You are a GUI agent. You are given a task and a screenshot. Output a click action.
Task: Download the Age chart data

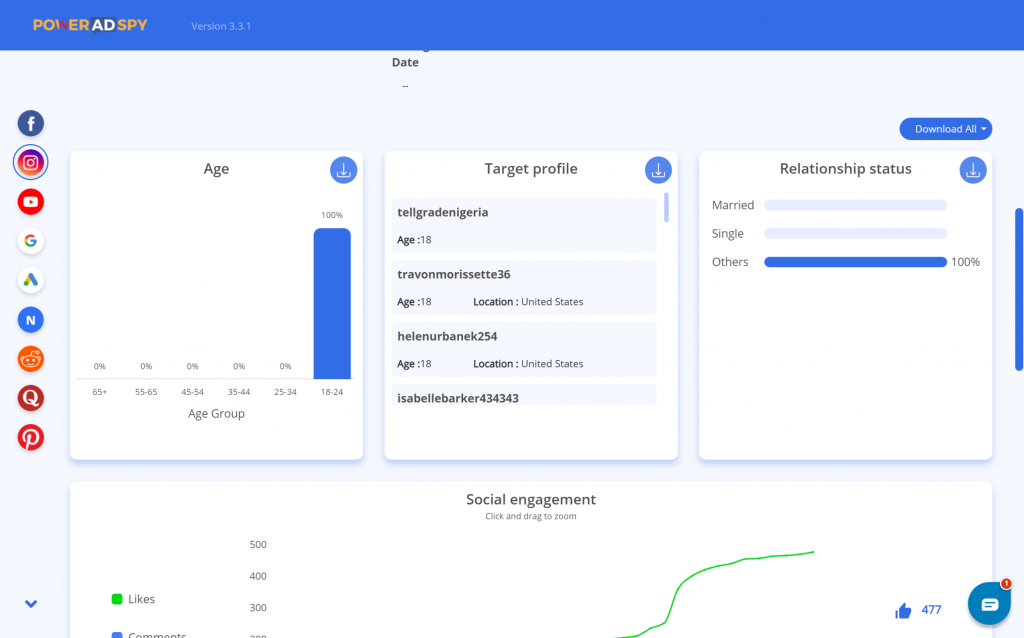click(343, 170)
